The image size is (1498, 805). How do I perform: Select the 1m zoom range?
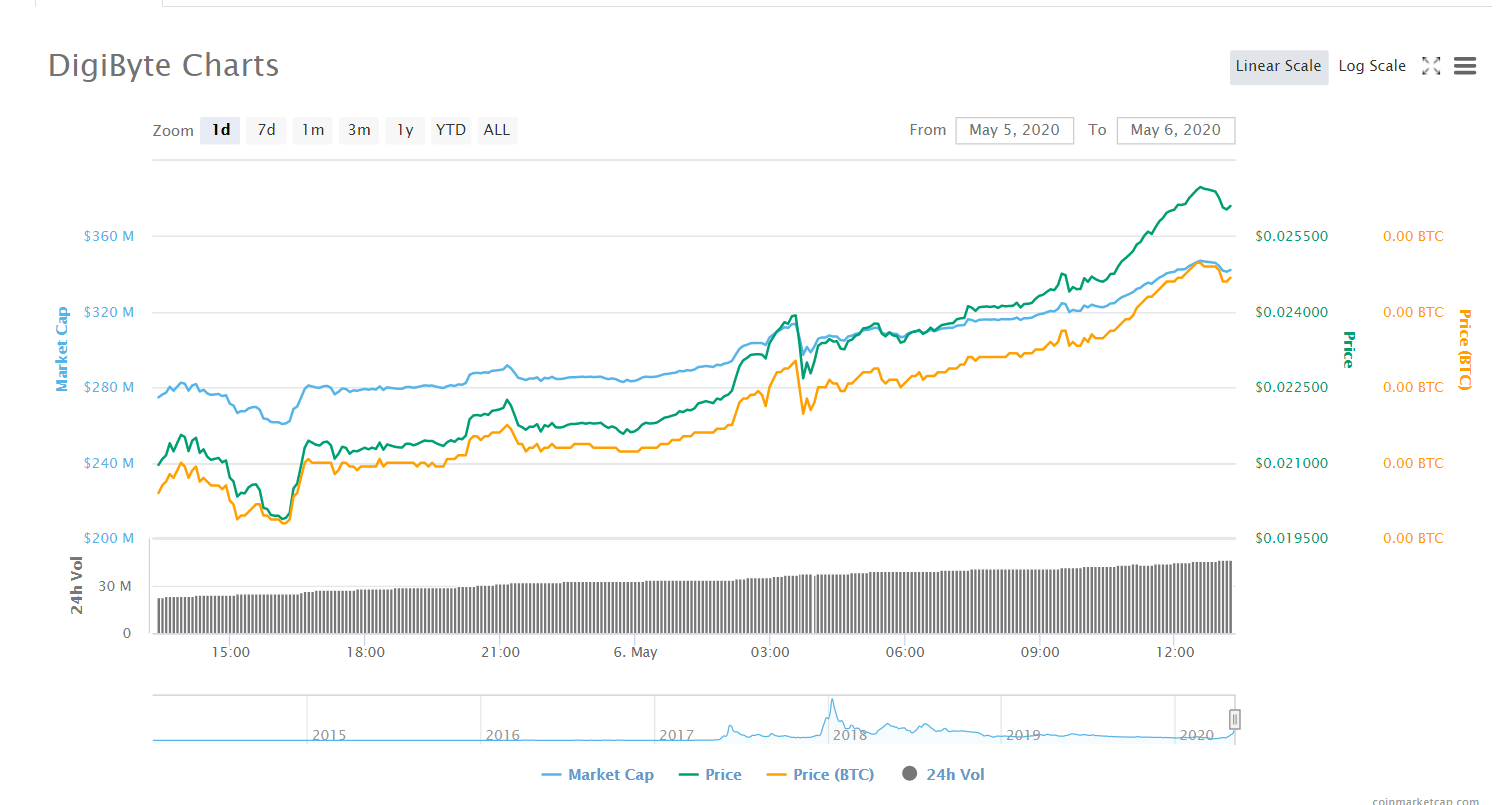[x=313, y=130]
